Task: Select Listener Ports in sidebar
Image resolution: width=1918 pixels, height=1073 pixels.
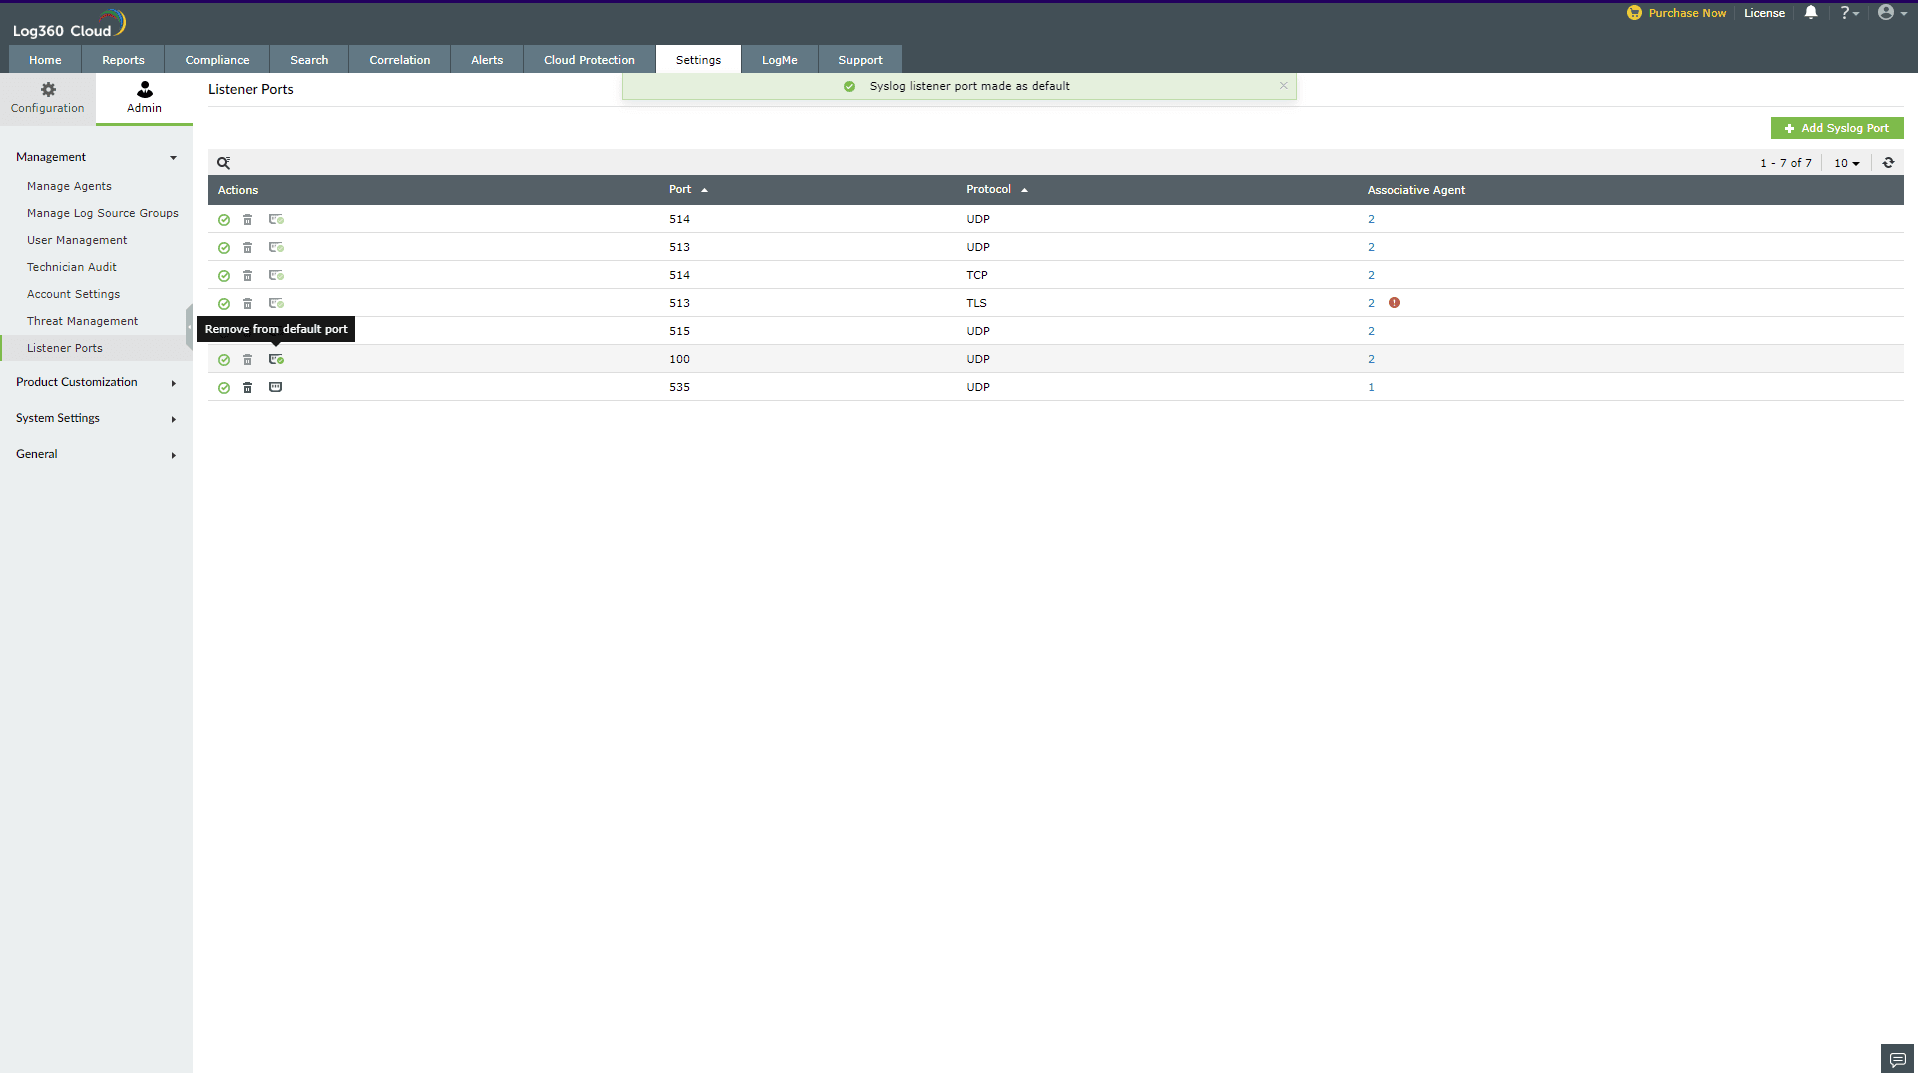Action: (65, 348)
